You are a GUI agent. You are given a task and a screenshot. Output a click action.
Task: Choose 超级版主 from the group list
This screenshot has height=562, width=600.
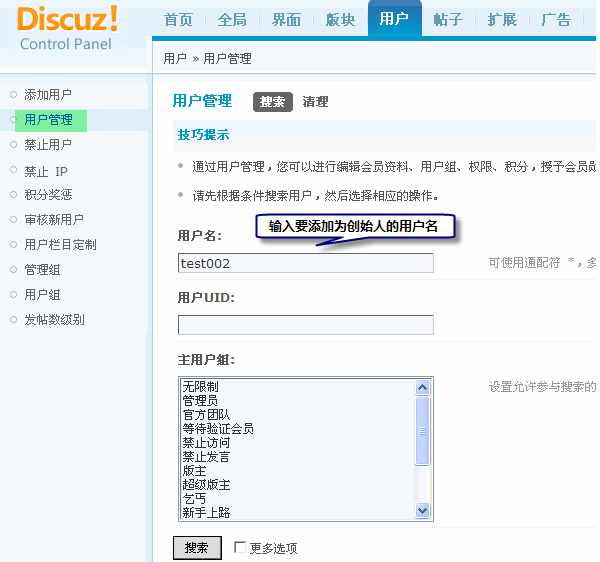206,484
